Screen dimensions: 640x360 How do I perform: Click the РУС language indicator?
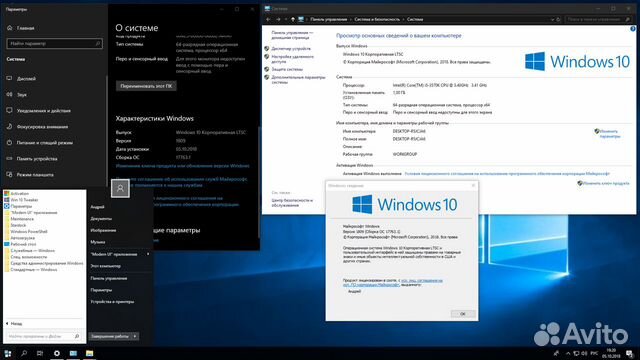click(x=594, y=353)
